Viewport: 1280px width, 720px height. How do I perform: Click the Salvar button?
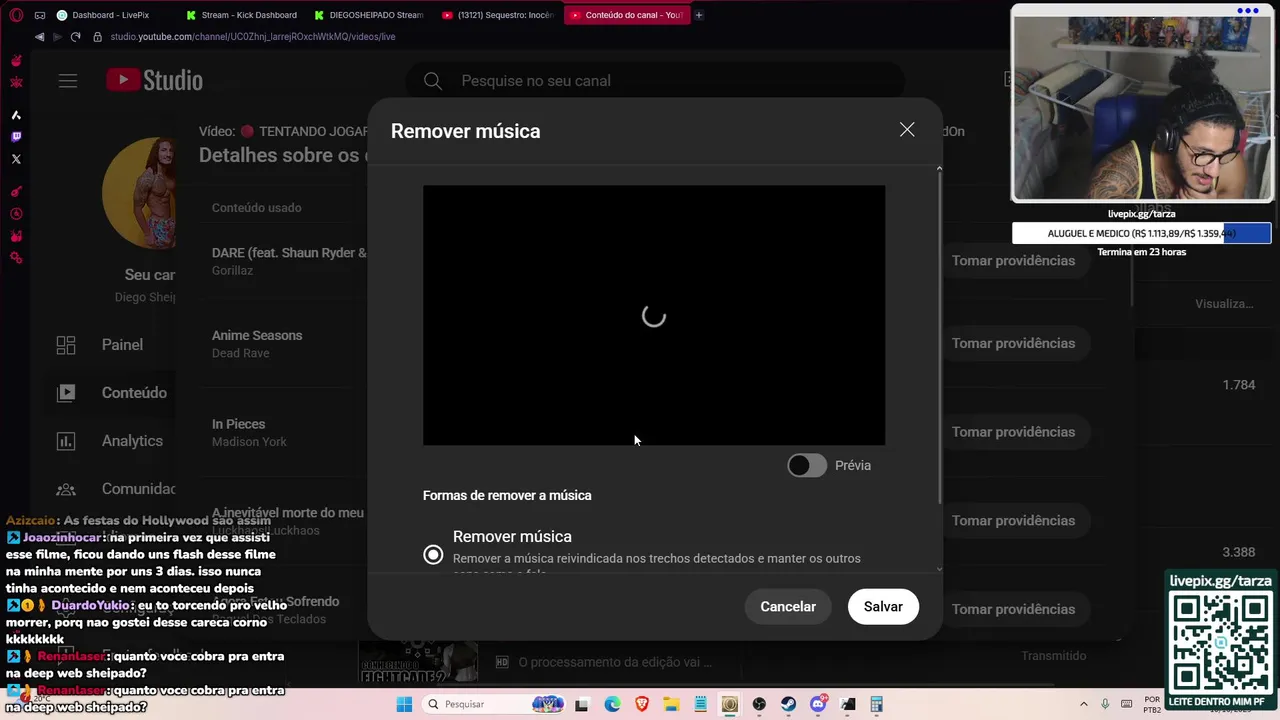[x=883, y=607]
